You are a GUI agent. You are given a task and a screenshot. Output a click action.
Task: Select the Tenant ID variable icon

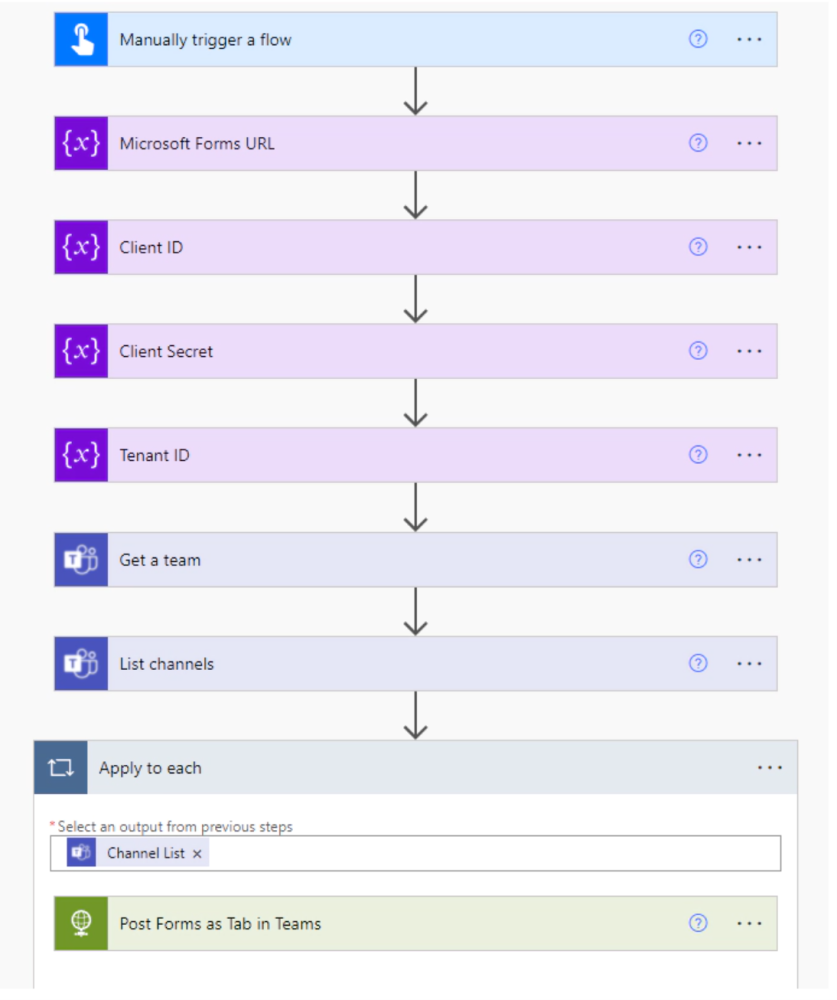80,455
